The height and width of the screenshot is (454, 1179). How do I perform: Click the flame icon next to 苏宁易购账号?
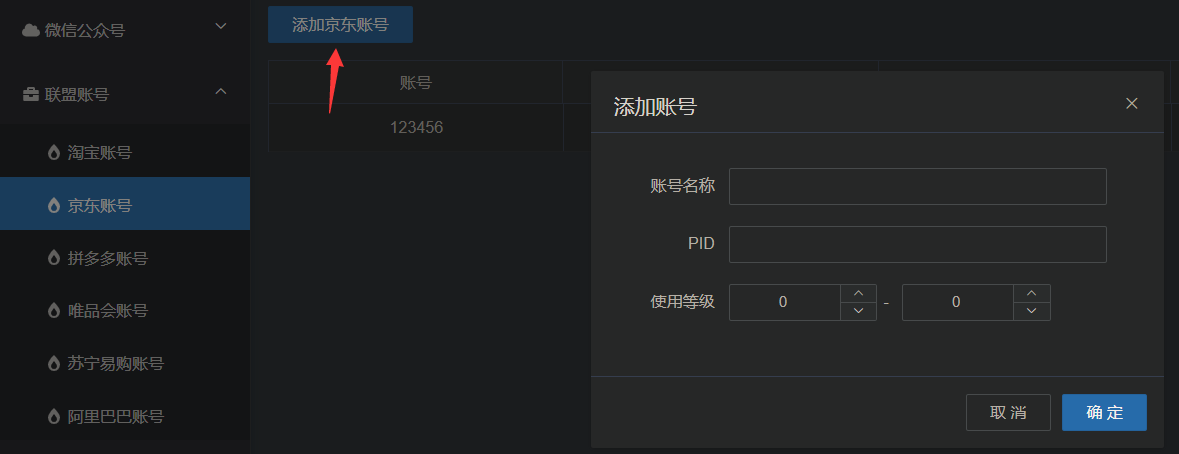[x=53, y=364]
